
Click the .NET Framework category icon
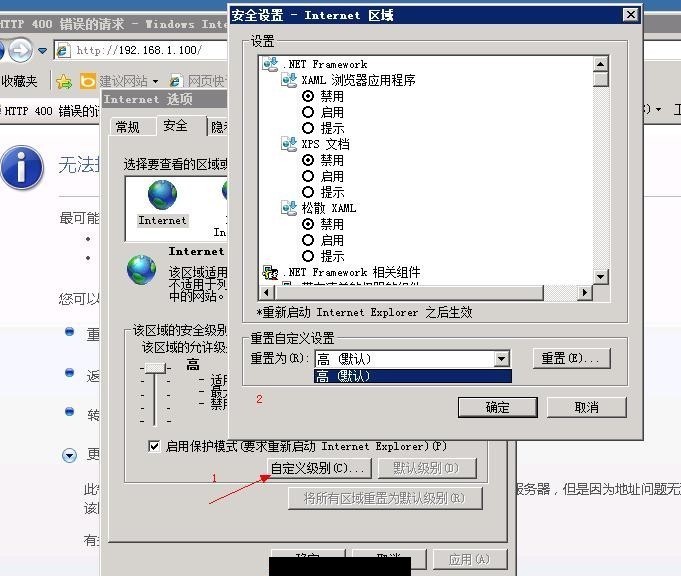click(270, 65)
